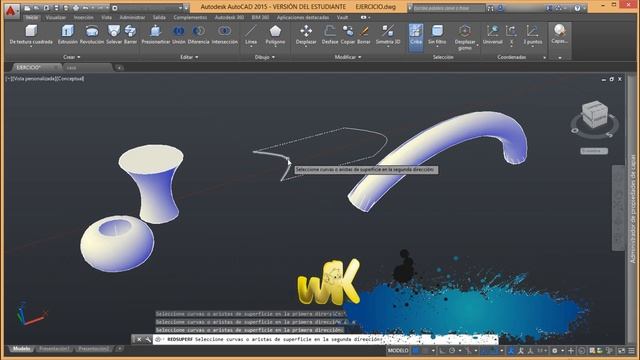Open dropdown arrow under De textura cuadrada
The width and height of the screenshot is (640, 360).
click(x=31, y=47)
